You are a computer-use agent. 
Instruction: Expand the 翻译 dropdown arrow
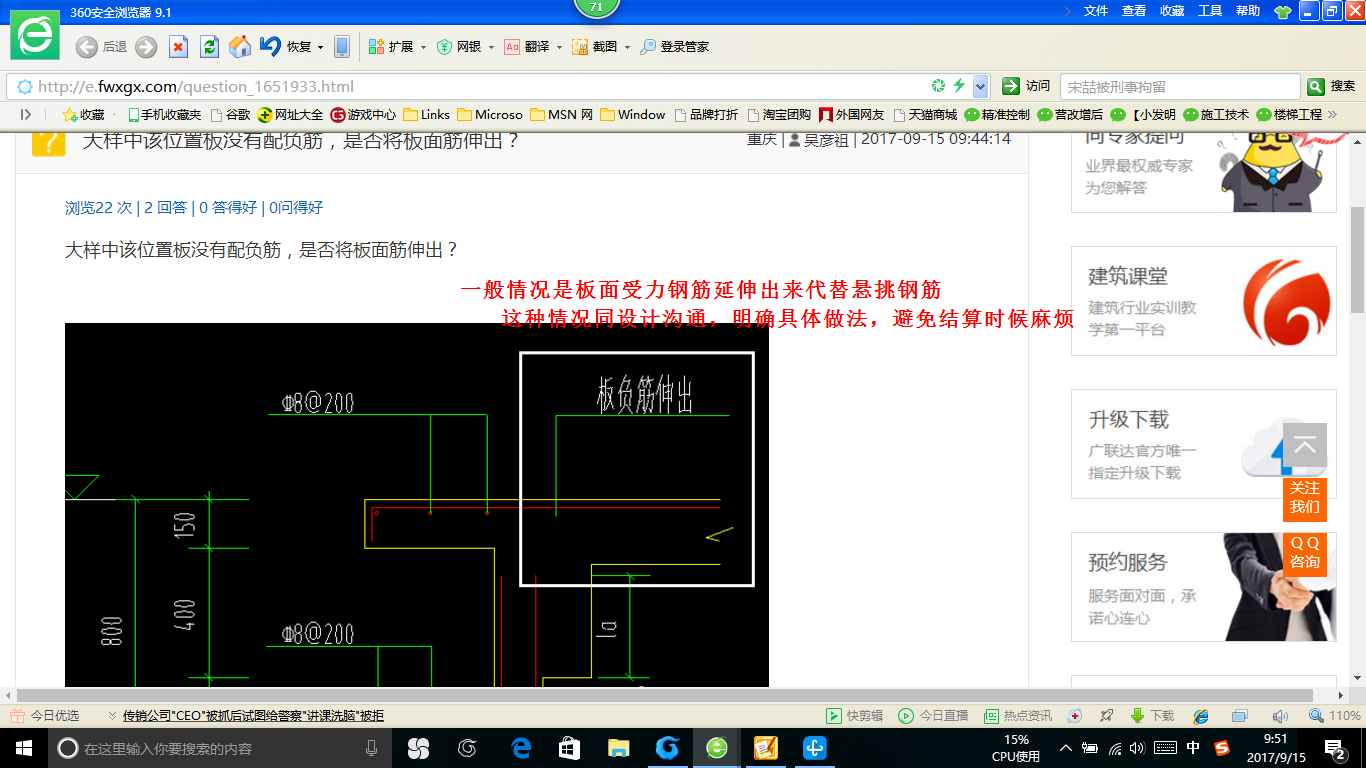click(x=559, y=47)
